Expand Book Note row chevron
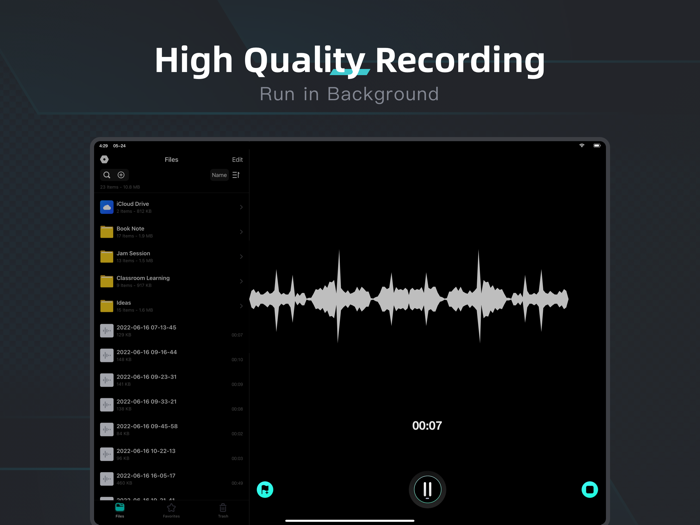Viewport: 700px width, 525px height. click(x=241, y=232)
